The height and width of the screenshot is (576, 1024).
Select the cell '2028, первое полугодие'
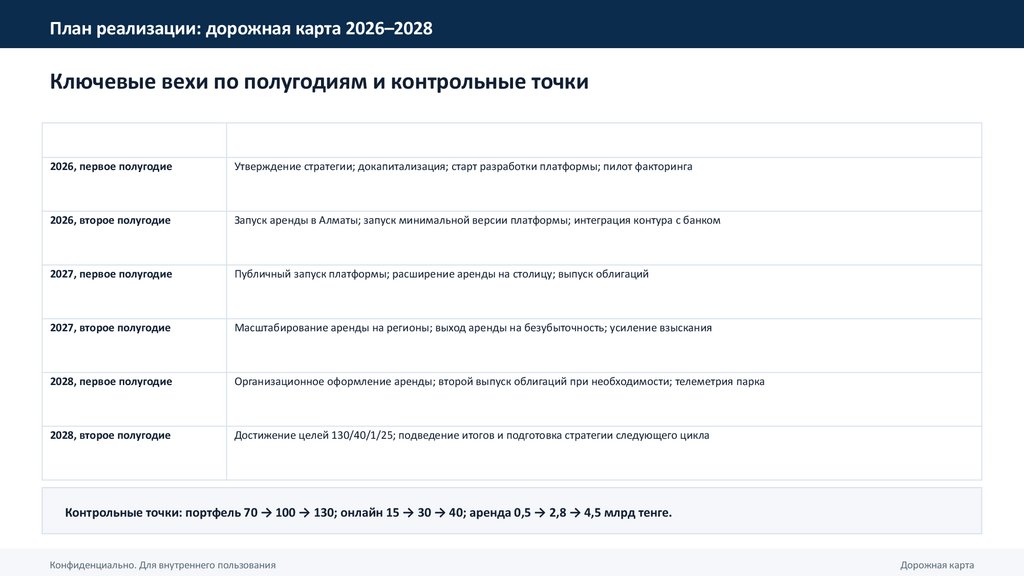[134, 399]
